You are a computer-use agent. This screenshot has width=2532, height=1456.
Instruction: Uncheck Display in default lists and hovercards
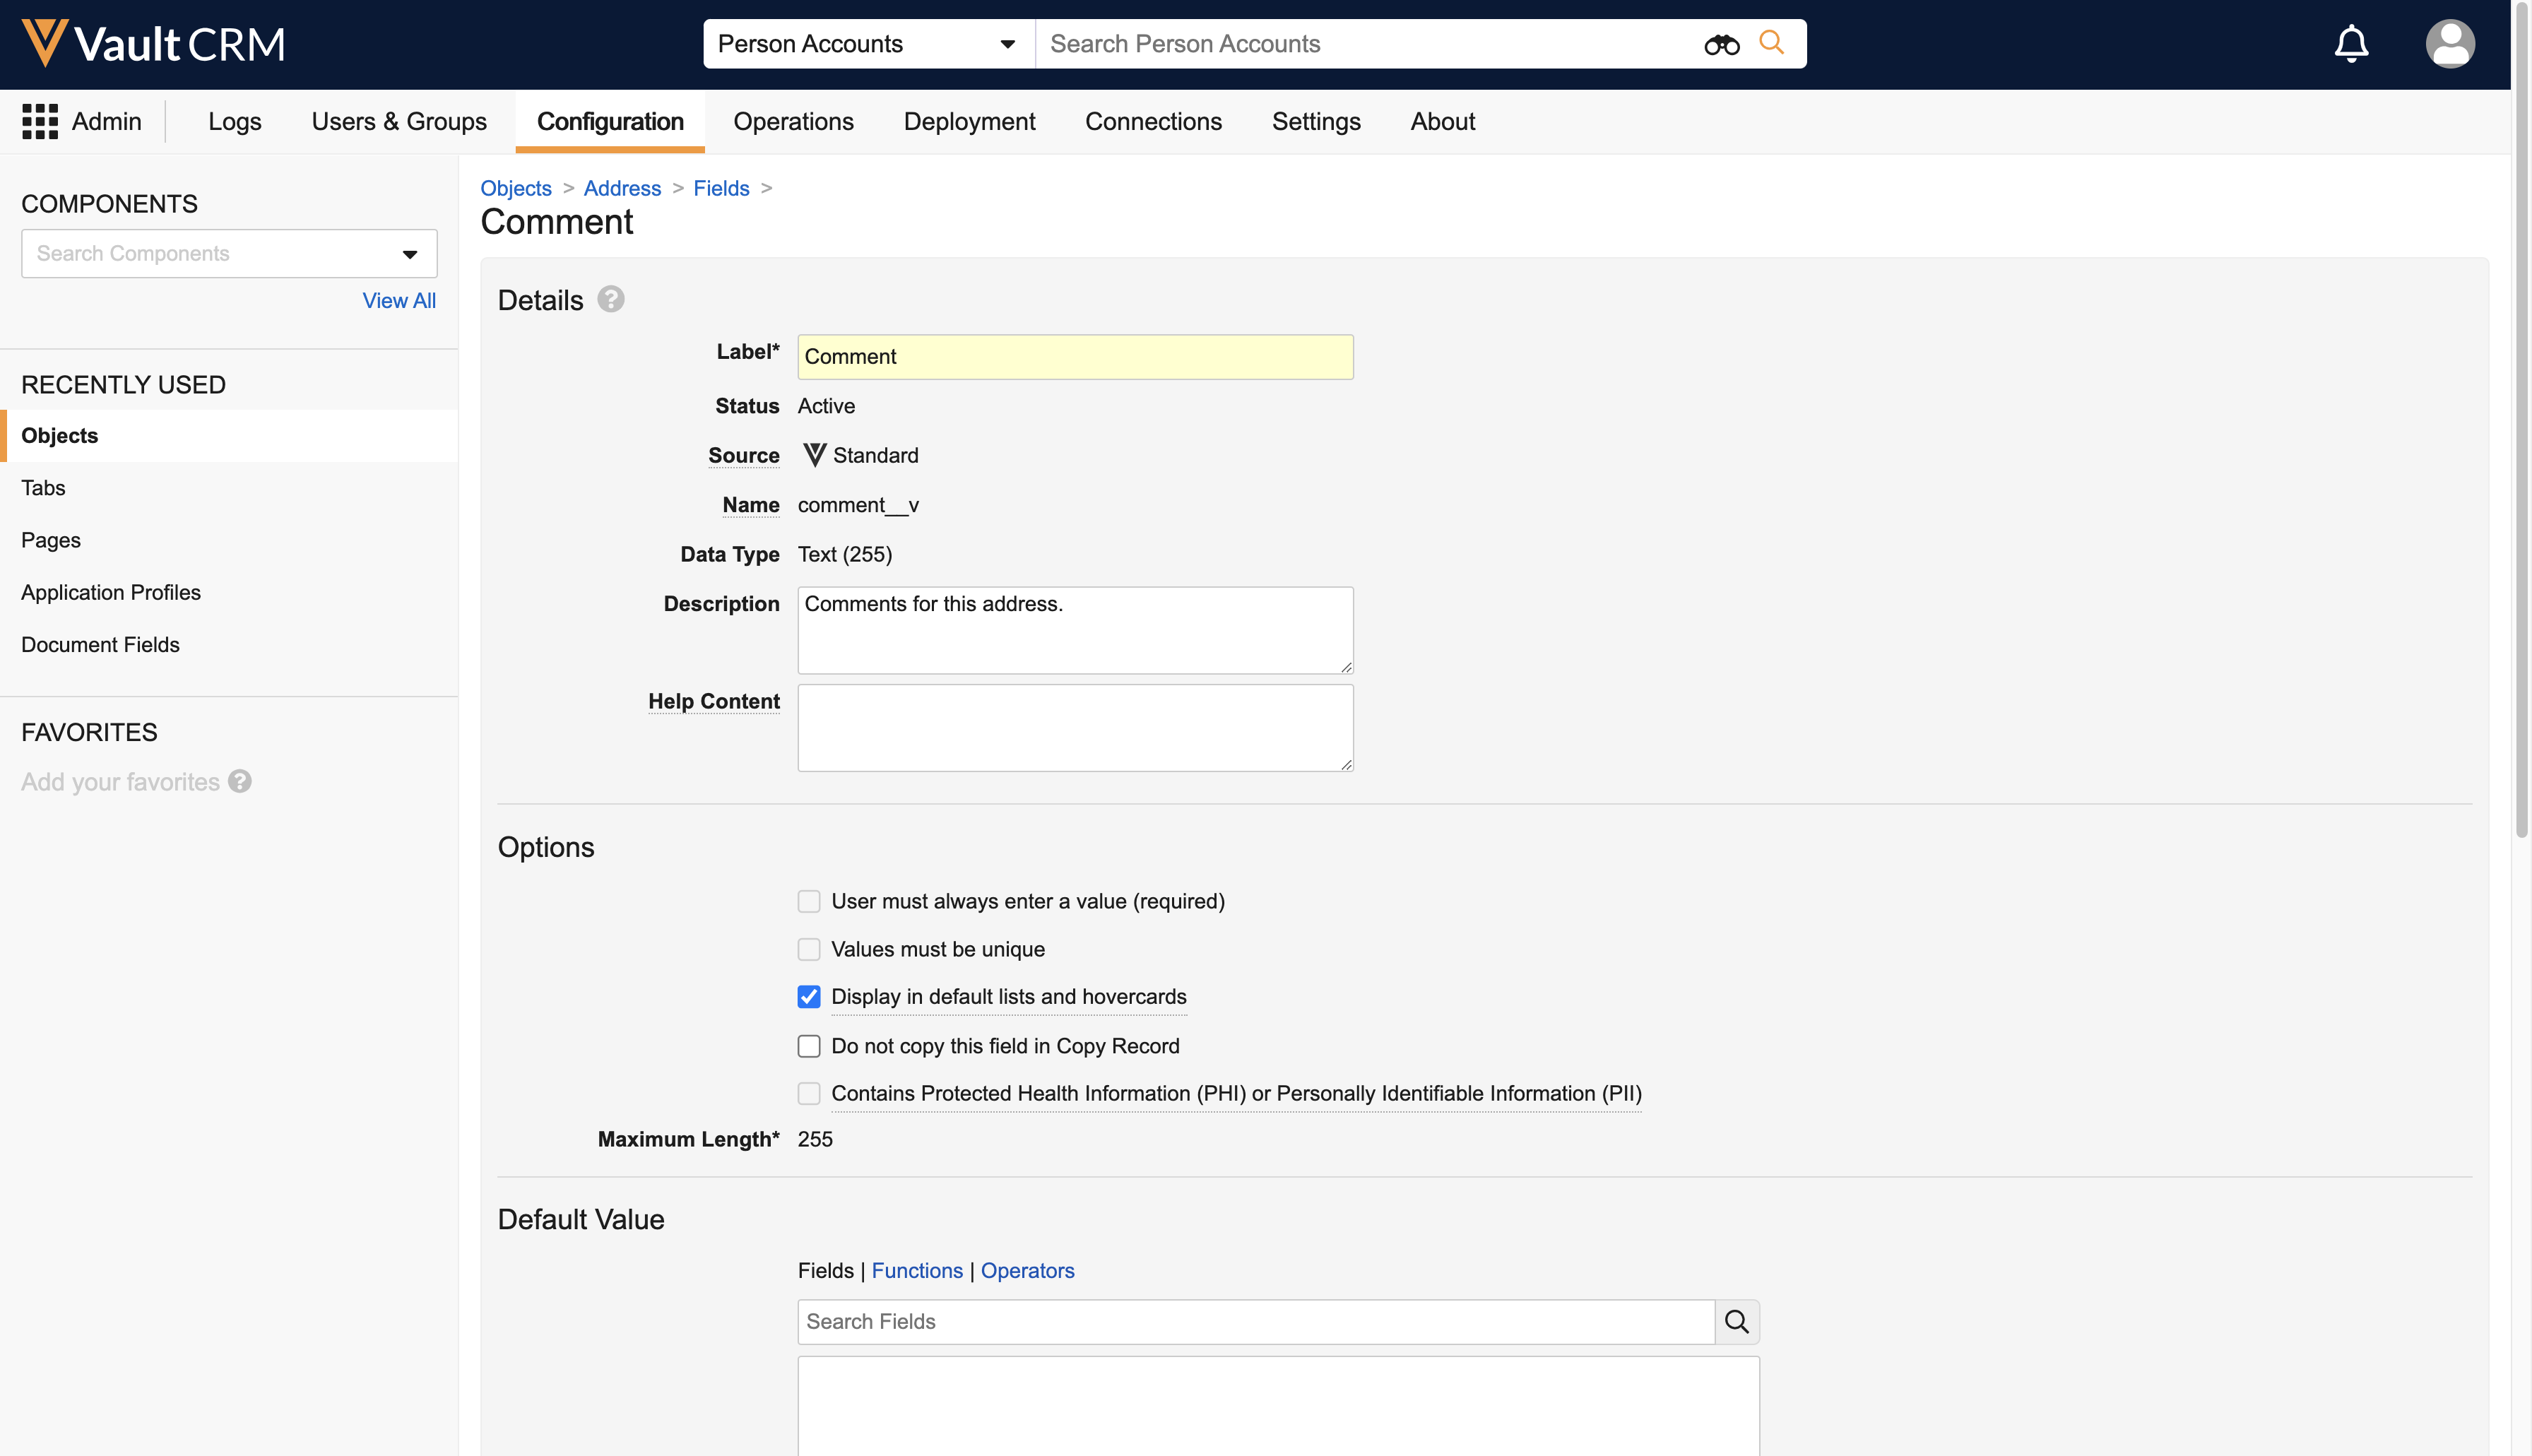[808, 997]
